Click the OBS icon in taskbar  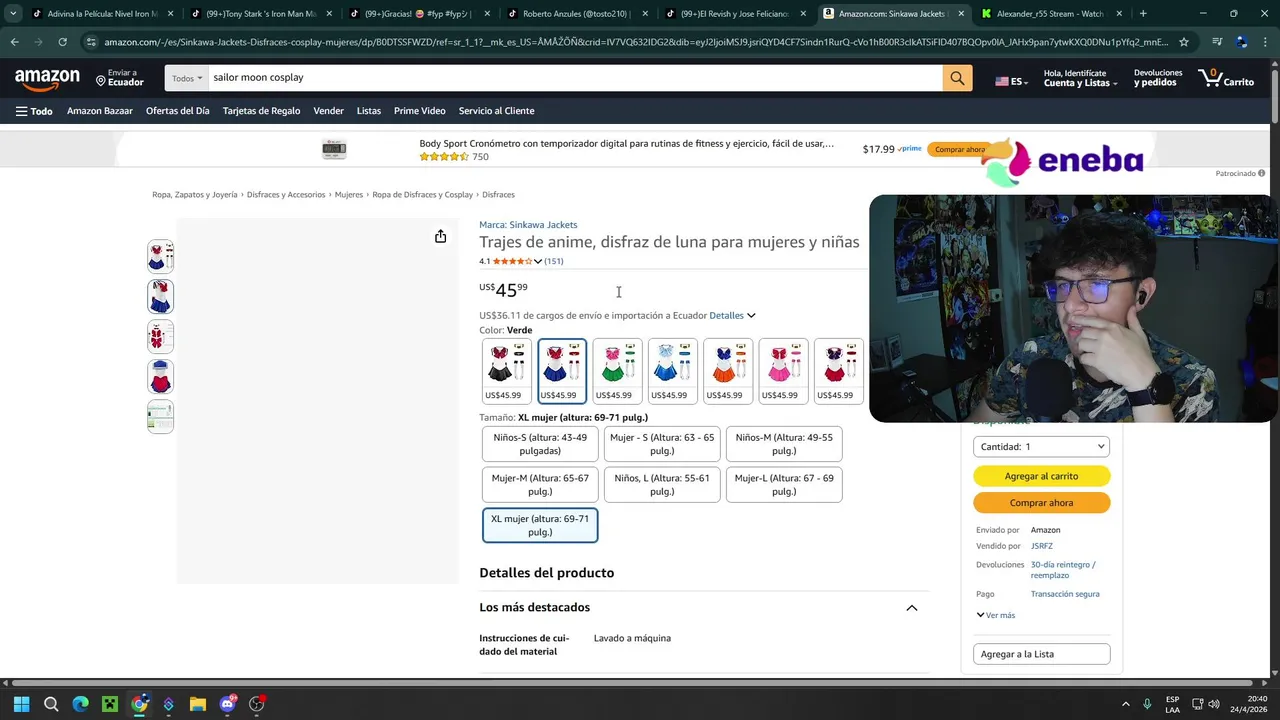click(x=257, y=704)
